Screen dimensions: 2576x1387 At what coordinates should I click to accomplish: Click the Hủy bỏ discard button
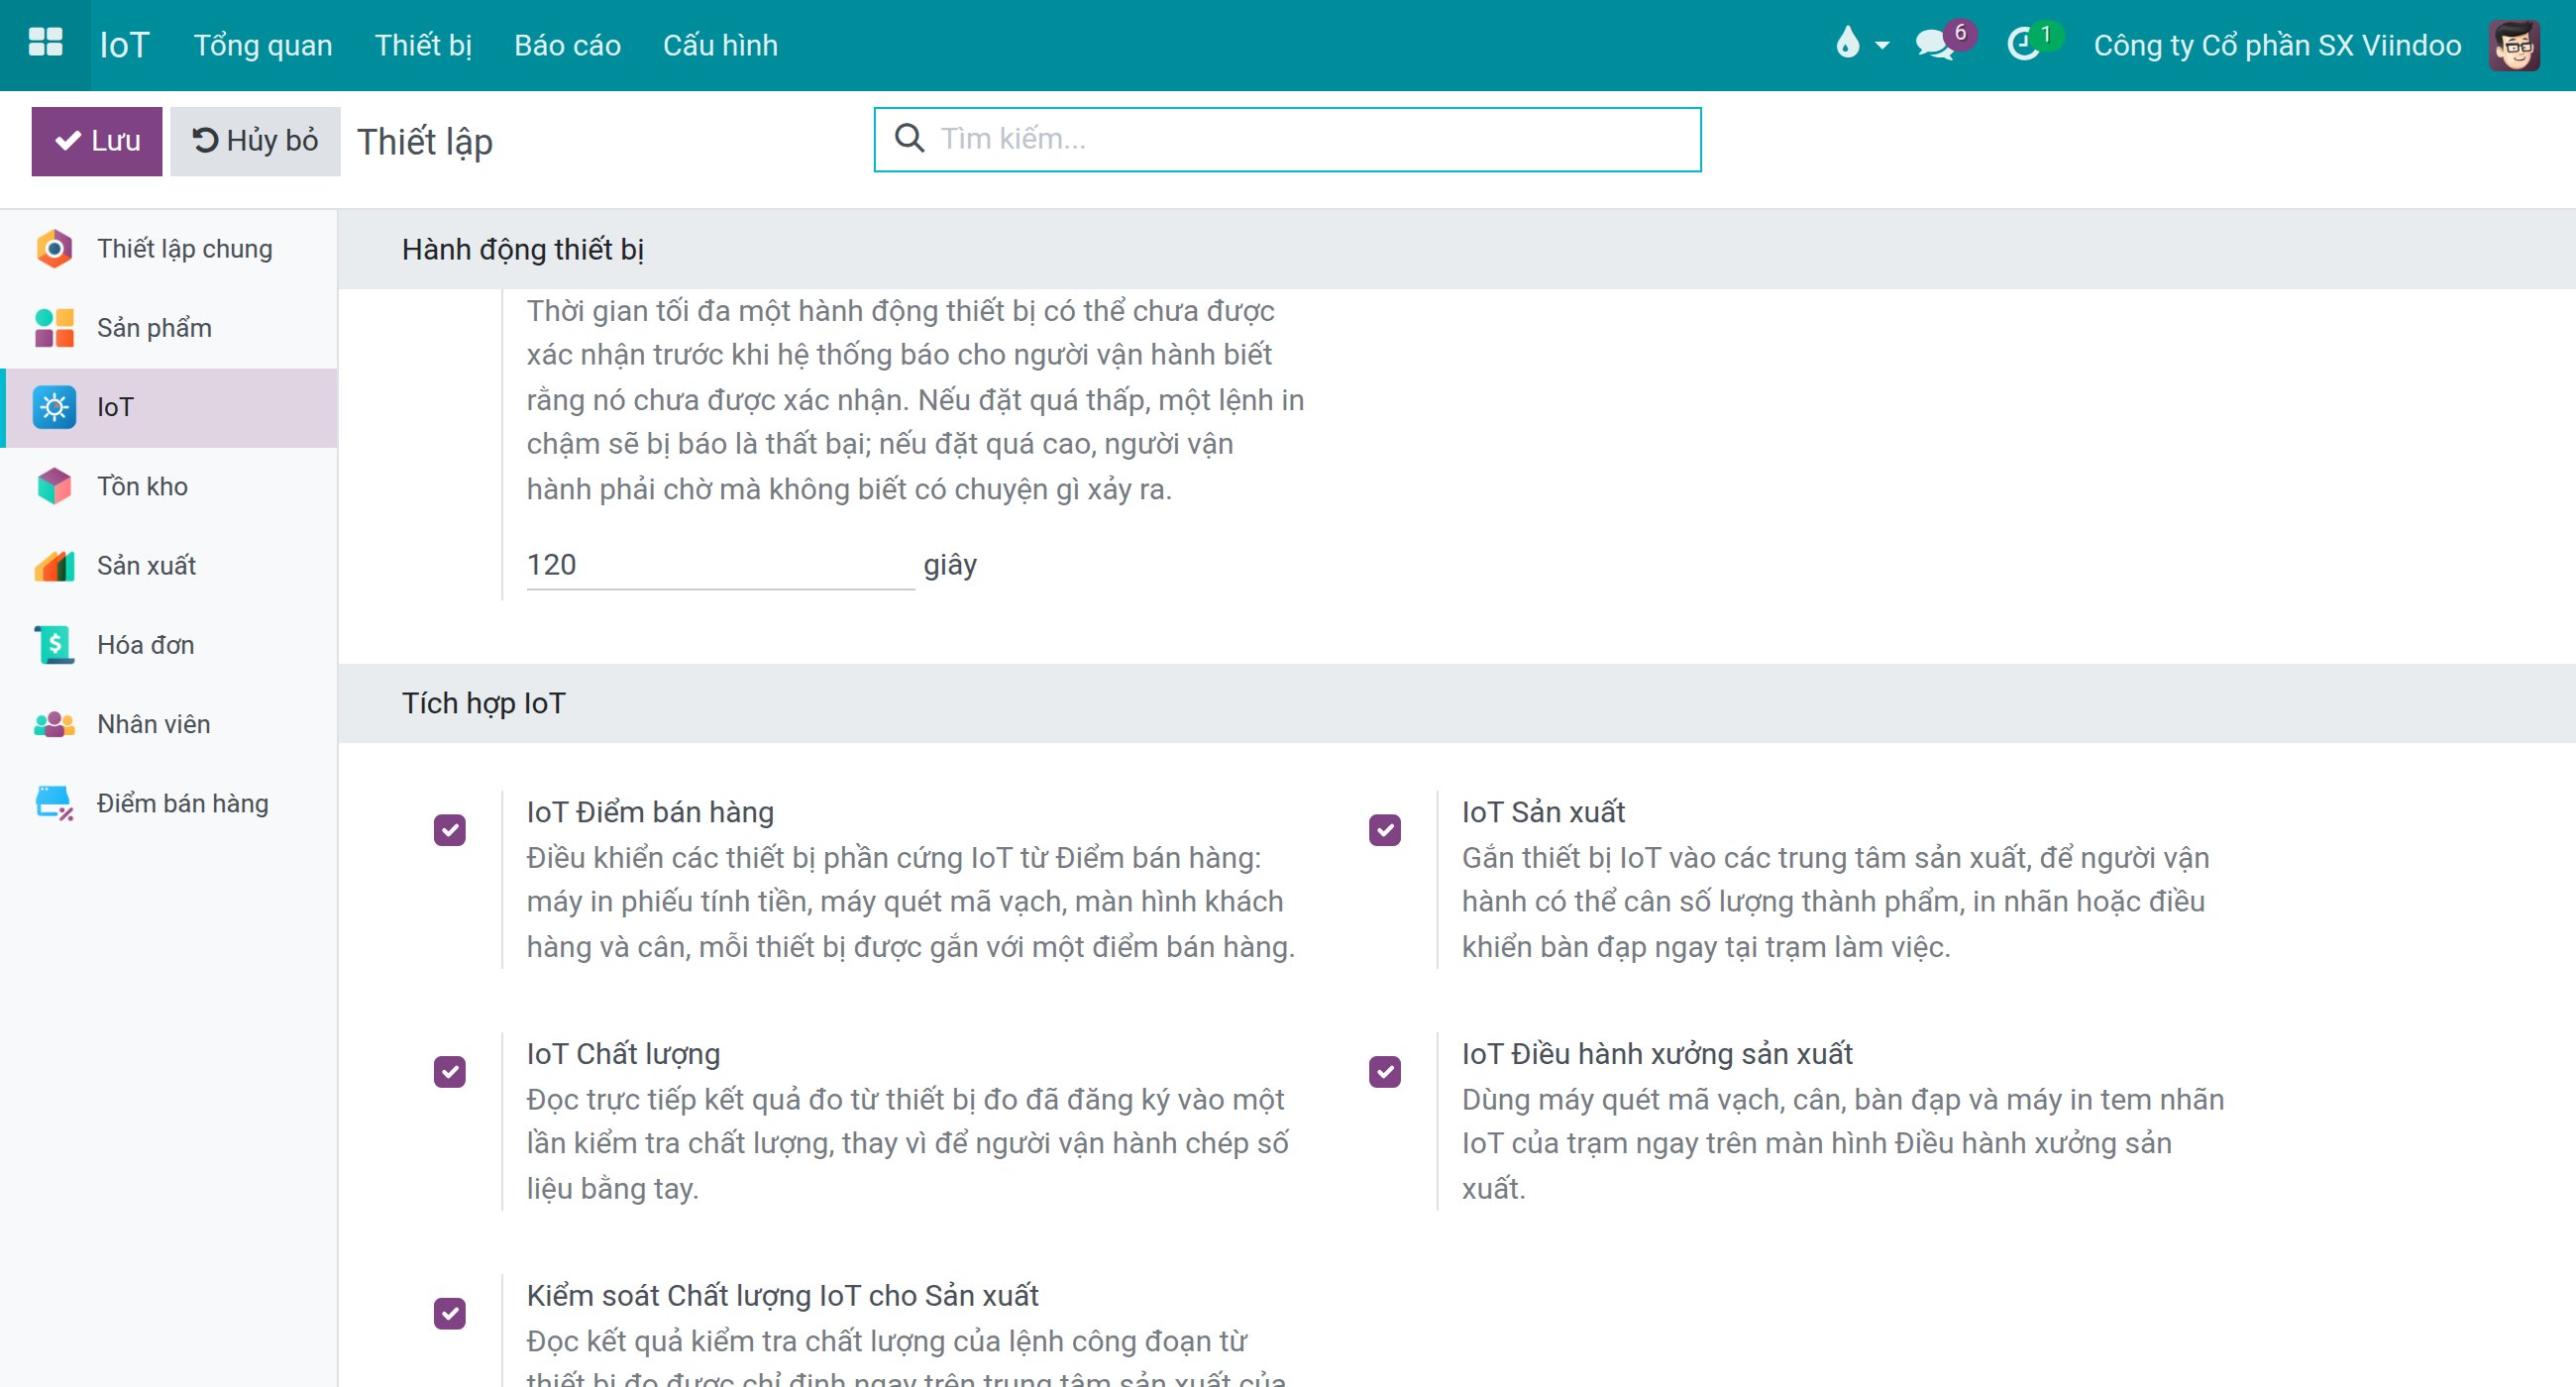tap(255, 141)
